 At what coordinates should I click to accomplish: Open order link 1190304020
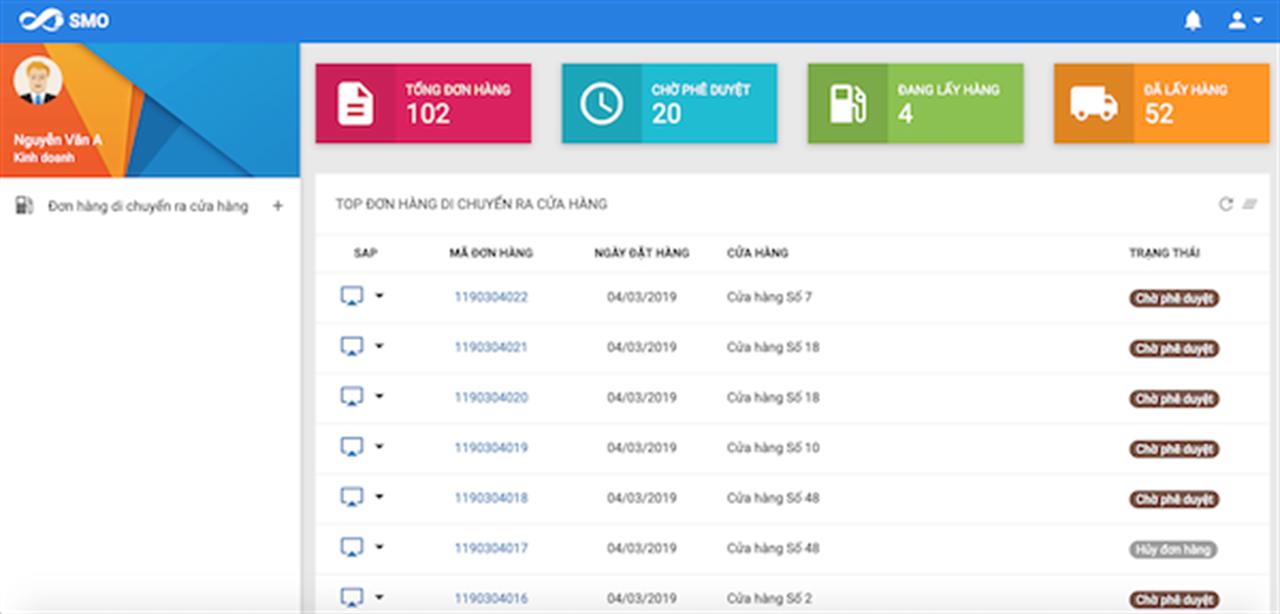tap(491, 397)
